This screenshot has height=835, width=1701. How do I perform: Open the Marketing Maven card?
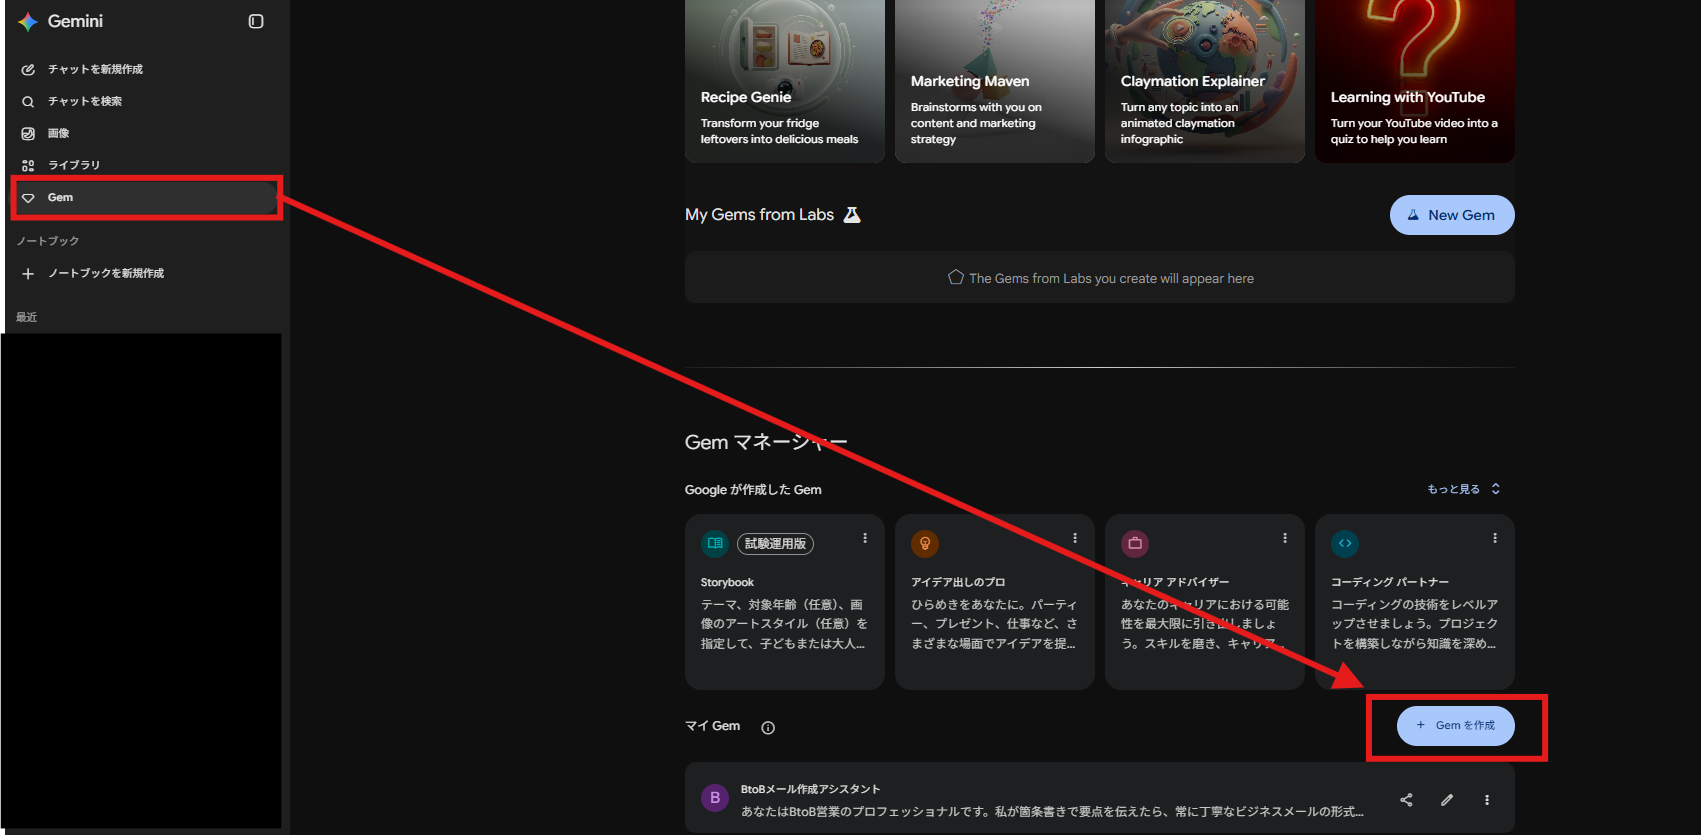tap(995, 81)
